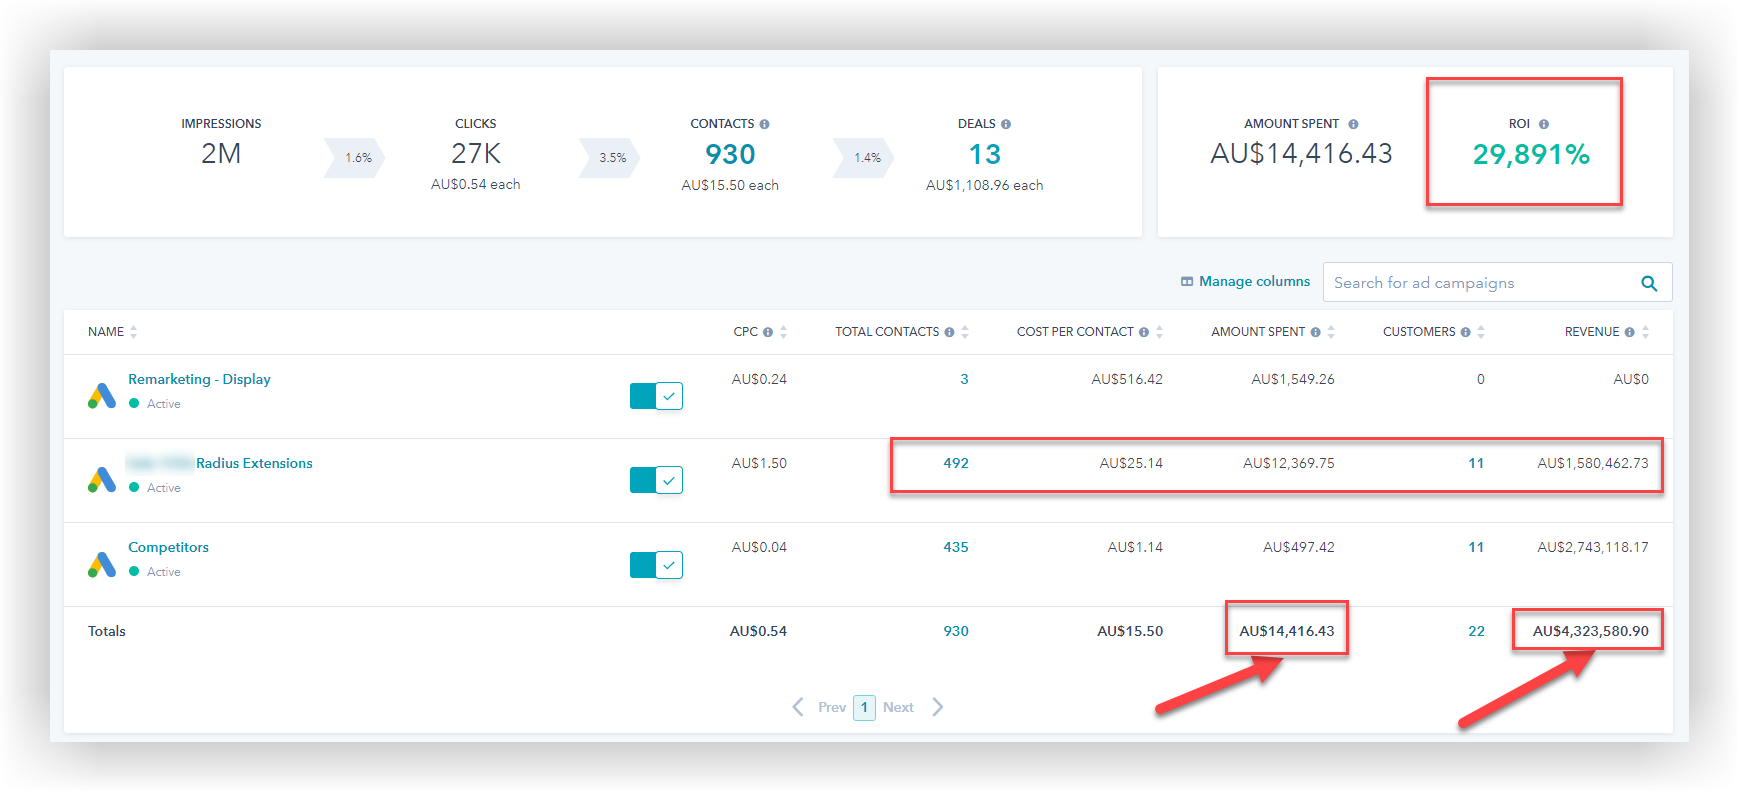Open the Competitors campaign
The width and height of the screenshot is (1739, 792).
point(168,547)
